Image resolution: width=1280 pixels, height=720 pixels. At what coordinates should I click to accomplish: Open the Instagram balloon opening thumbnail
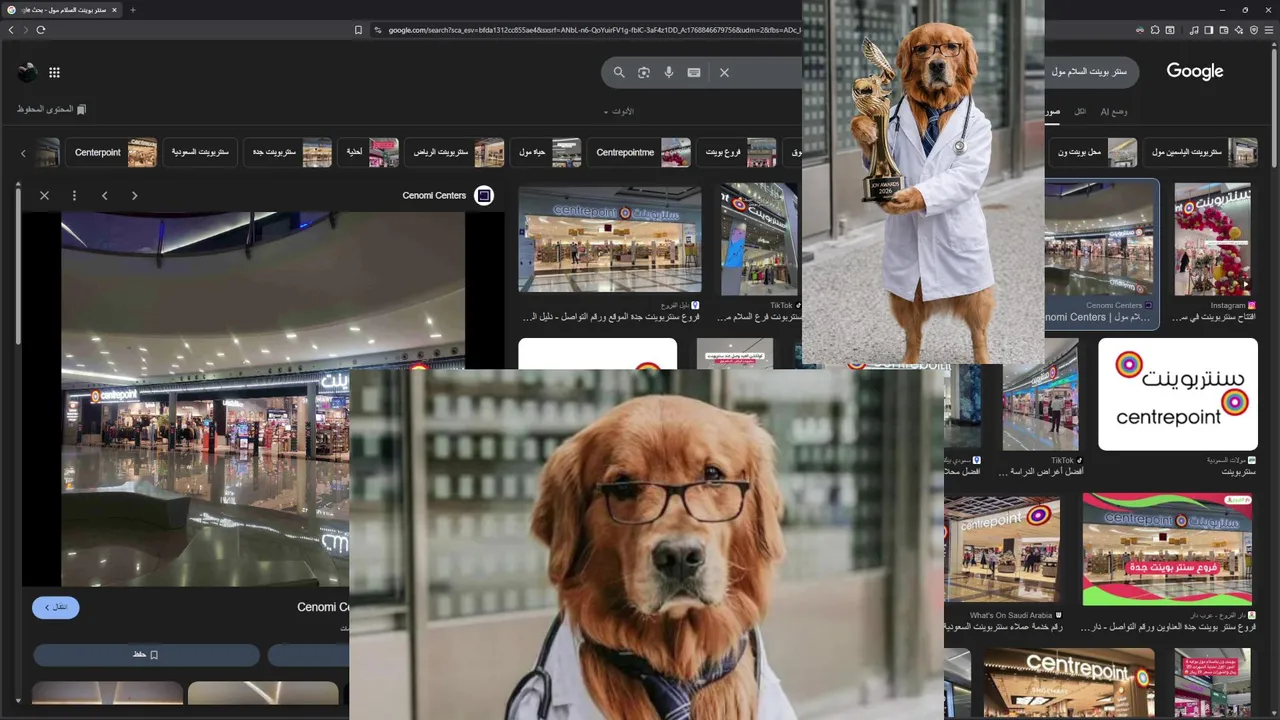pyautogui.click(x=1213, y=238)
